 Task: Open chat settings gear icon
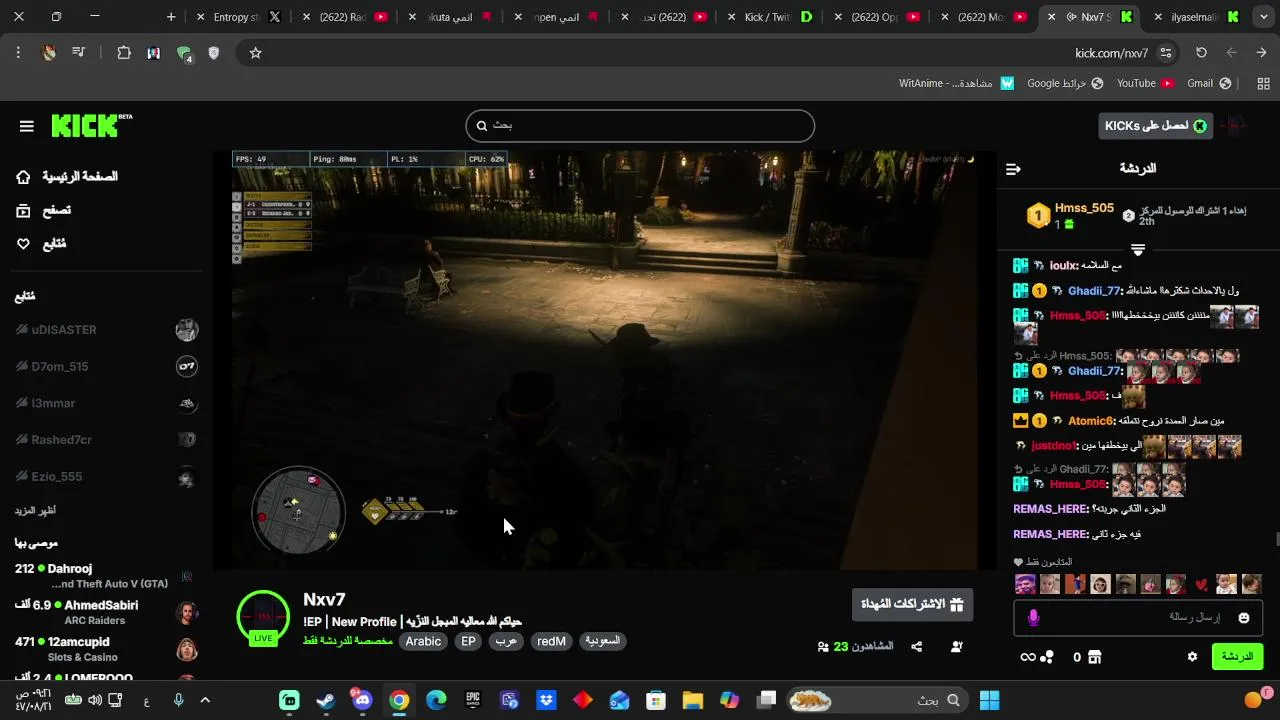(x=1192, y=657)
